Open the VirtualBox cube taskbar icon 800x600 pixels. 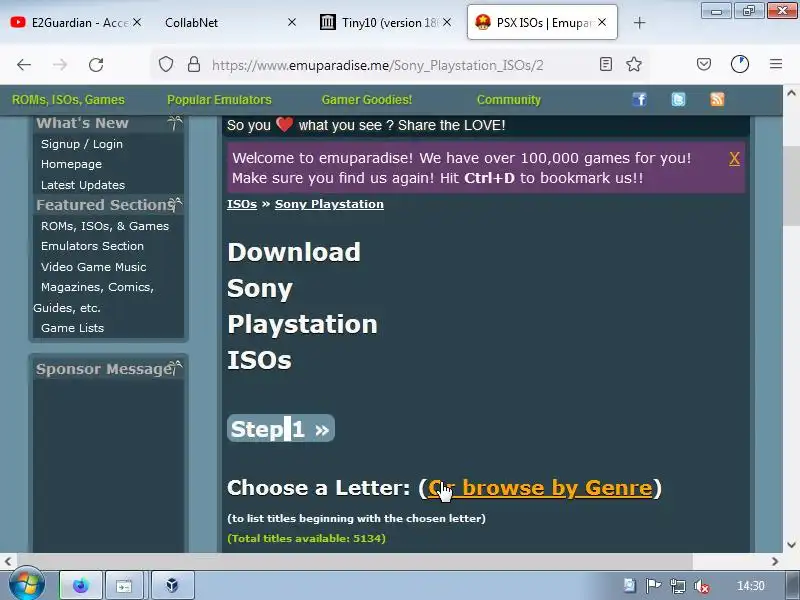coord(172,585)
